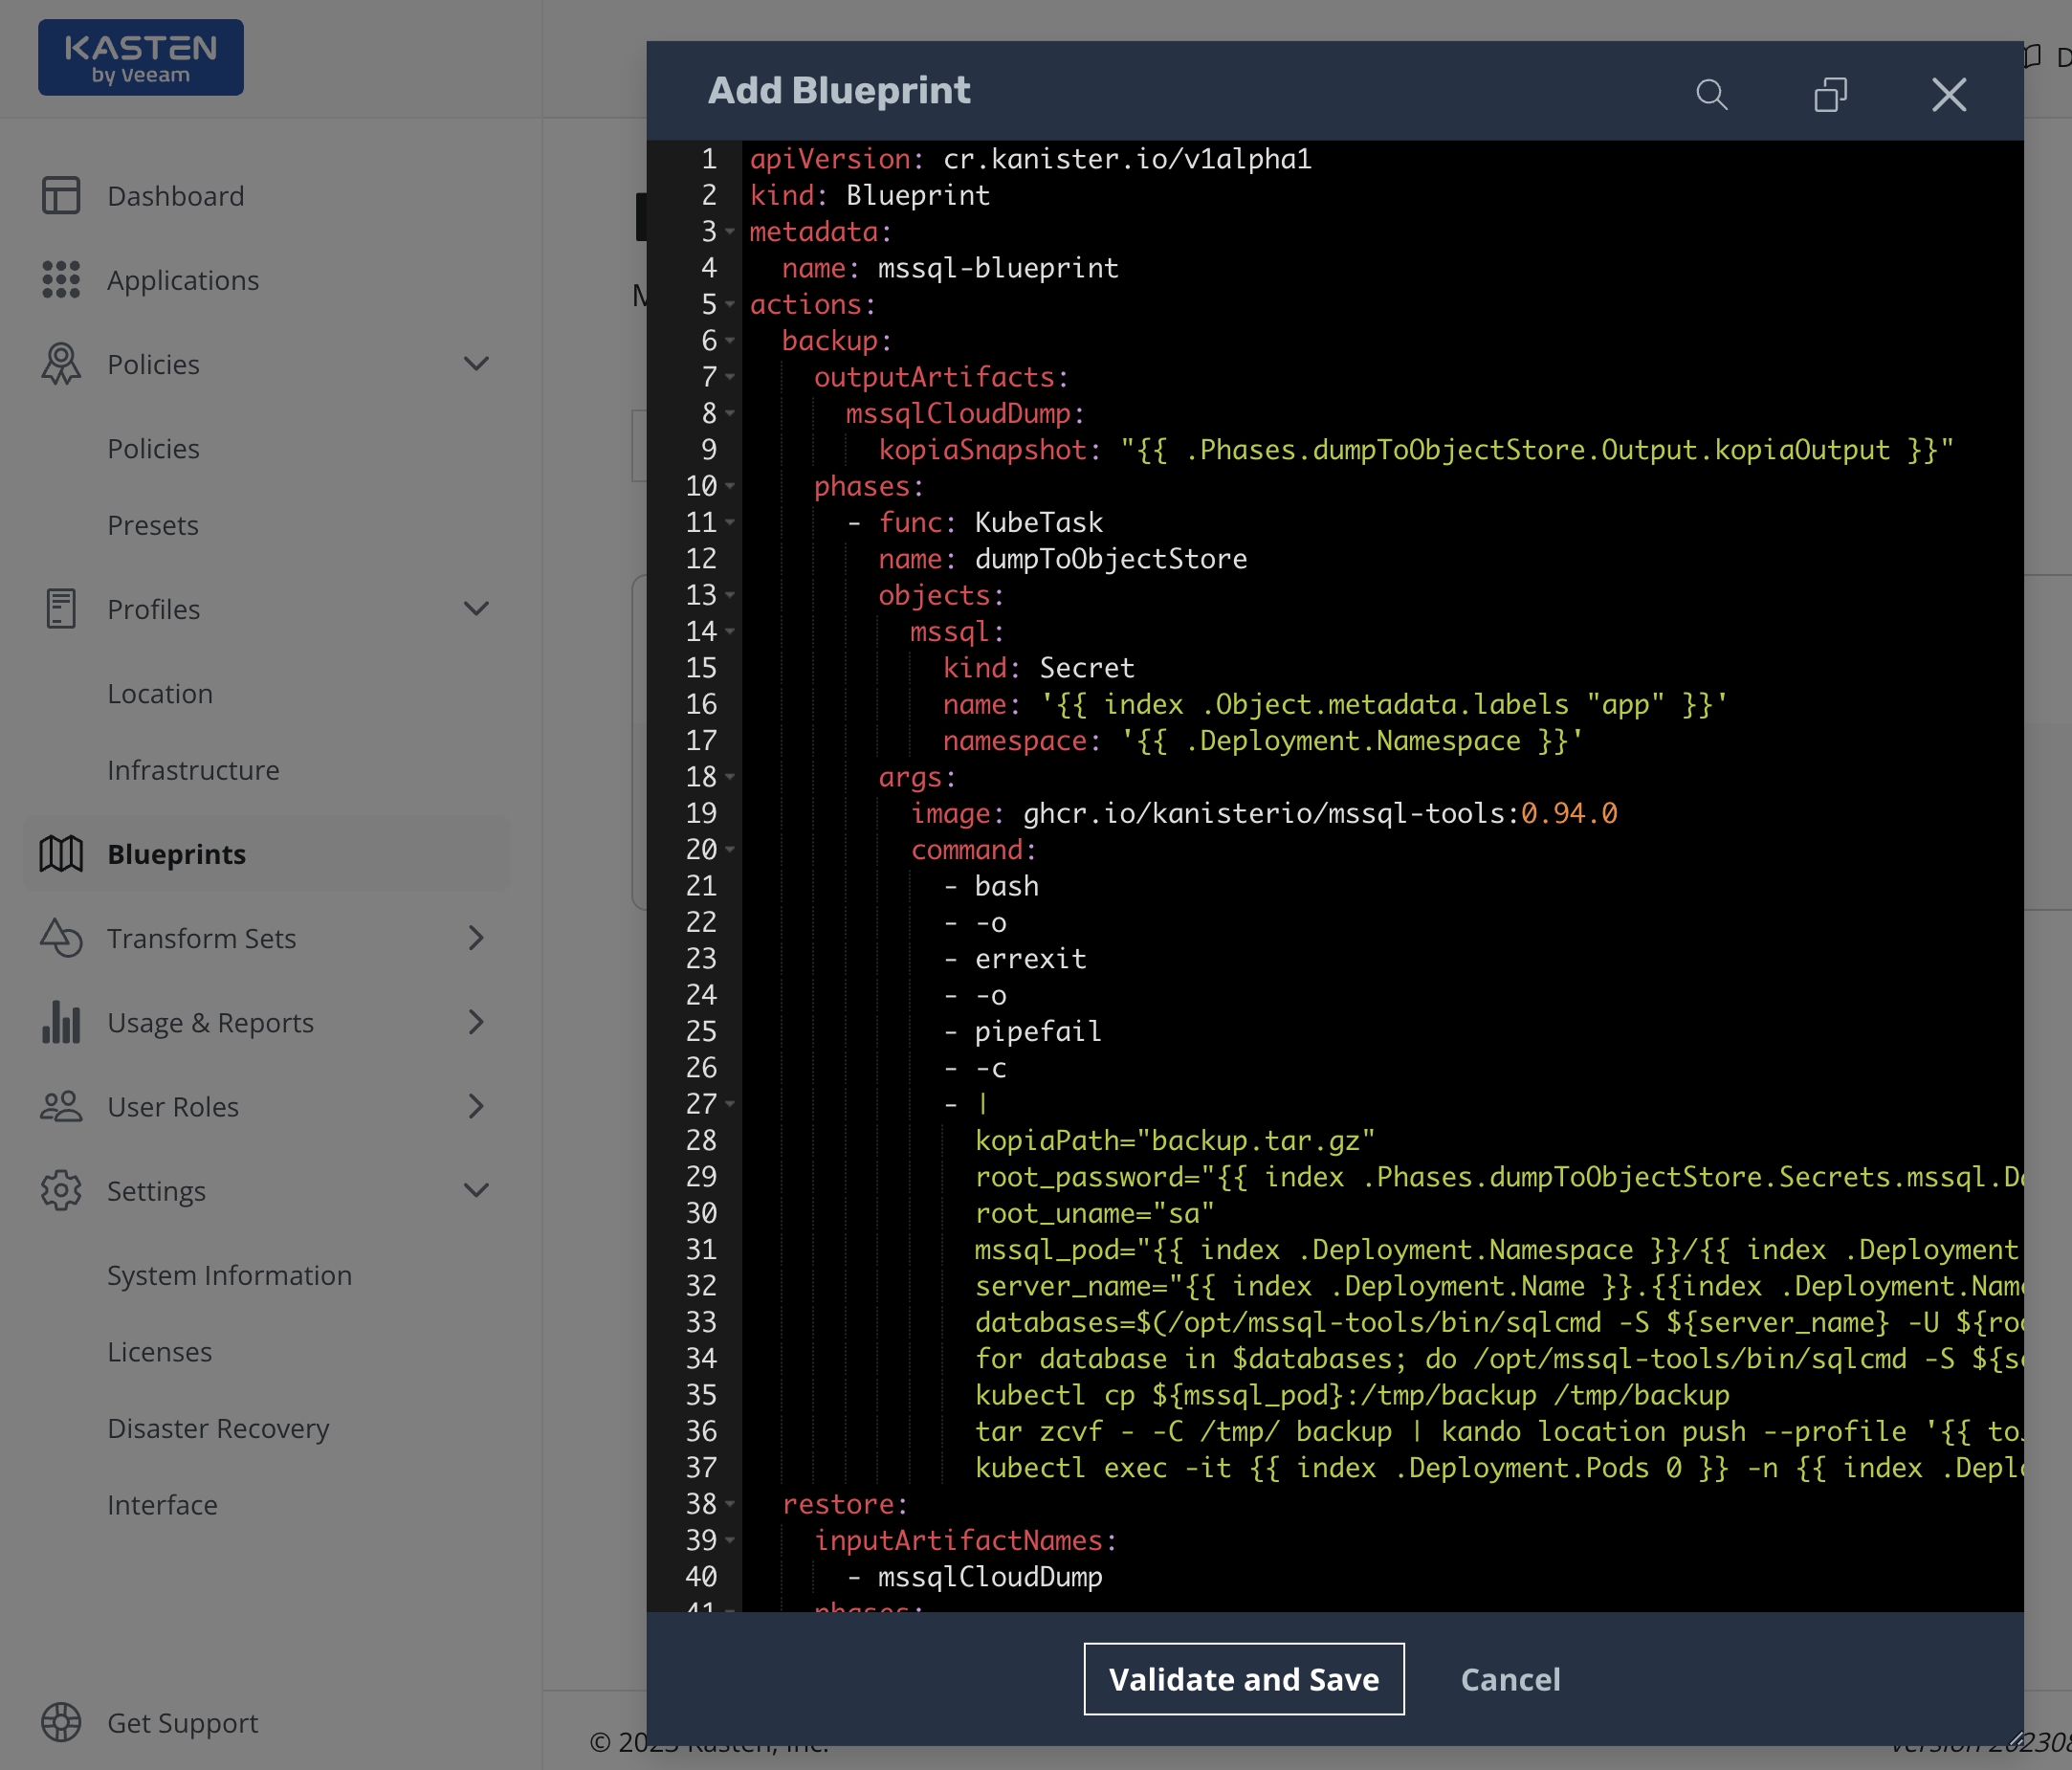Viewport: 2072px width, 1770px height.
Task: Fold the metadata block at line 3
Action: click(x=730, y=232)
